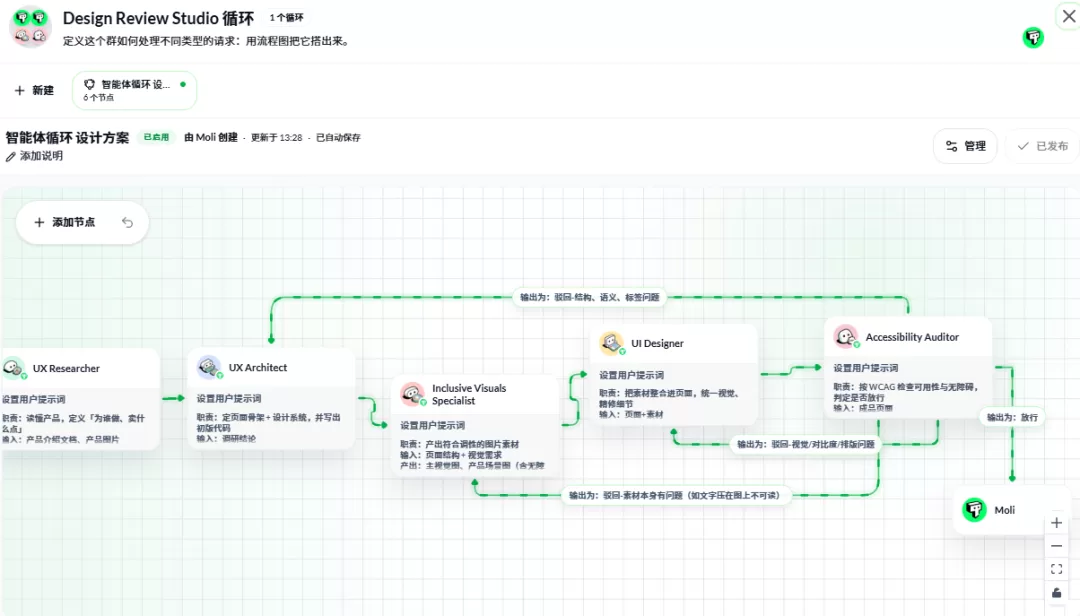This screenshot has width=1080, height=616.
Task: Select edge label 输出为：驳回-视觉/对比度/排版问题
Action: pyautogui.click(x=806, y=444)
